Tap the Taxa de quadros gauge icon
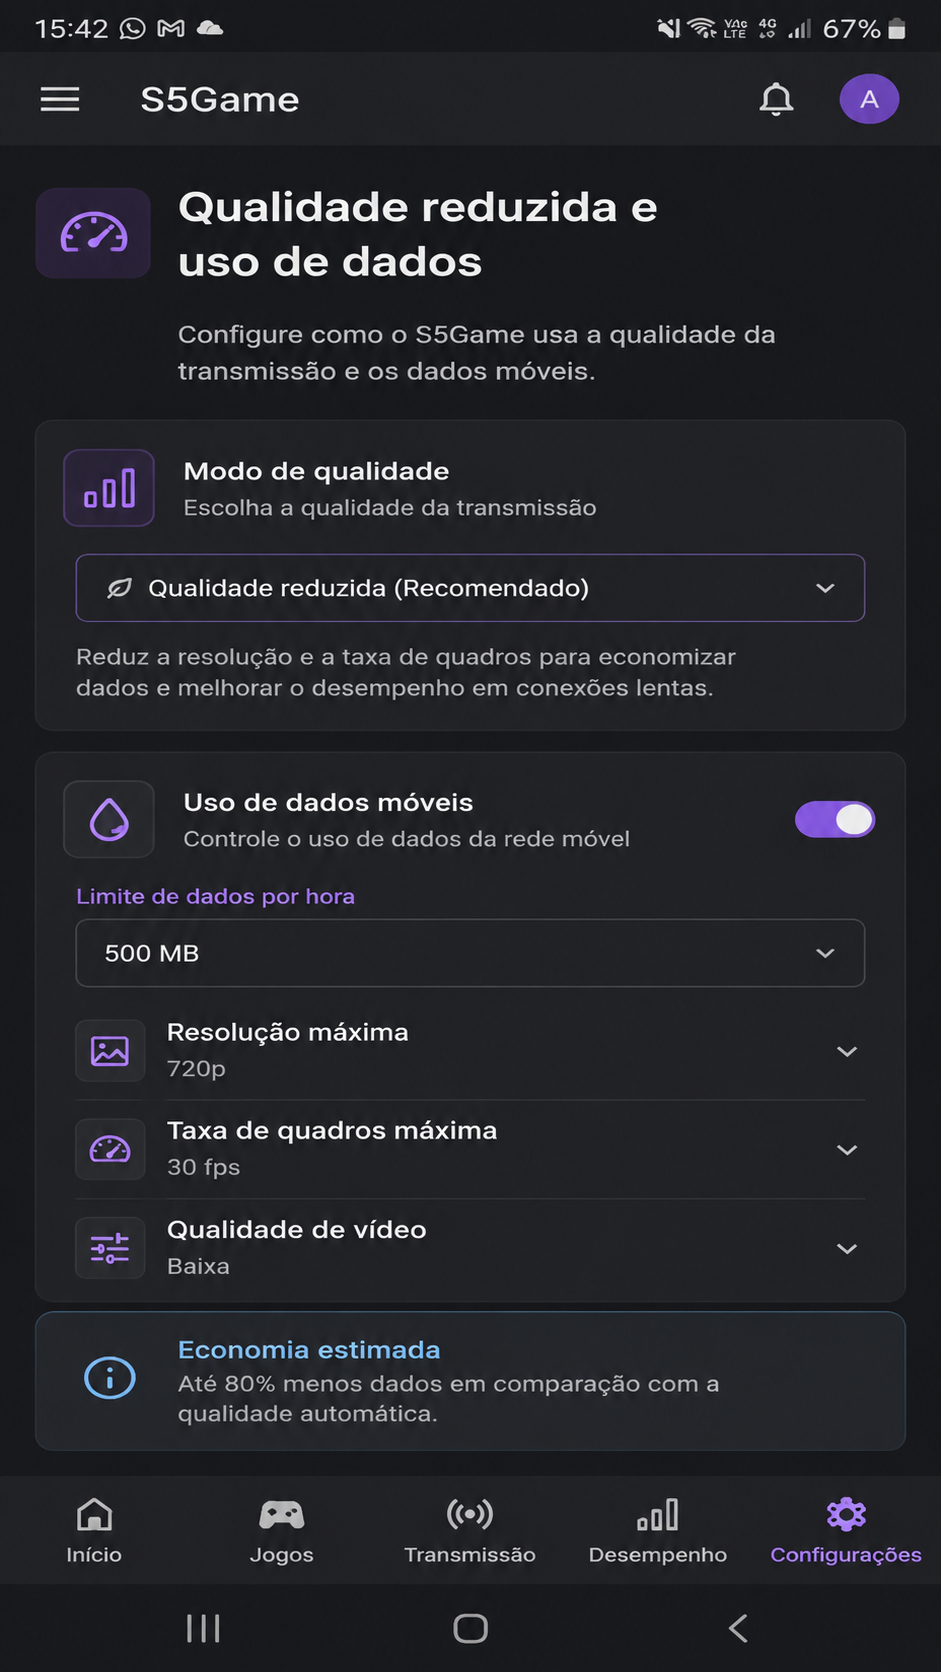941x1672 pixels. pyautogui.click(x=110, y=1150)
